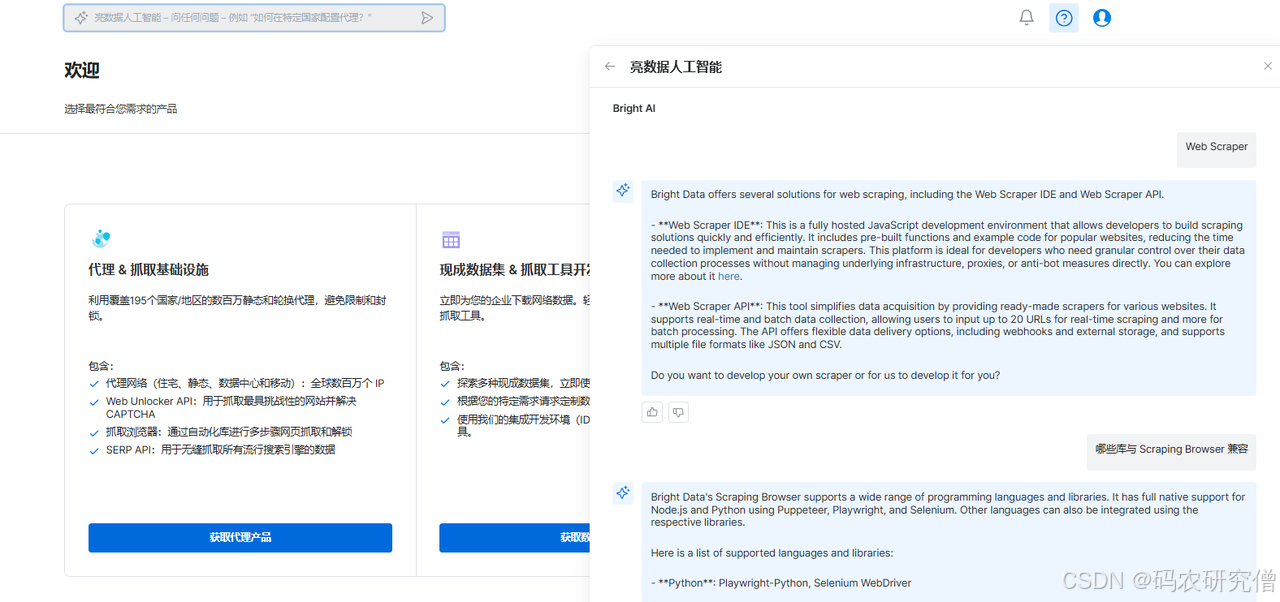This screenshot has height=602, width=1280.
Task: Click the 代理网络 feature line
Action: click(245, 383)
